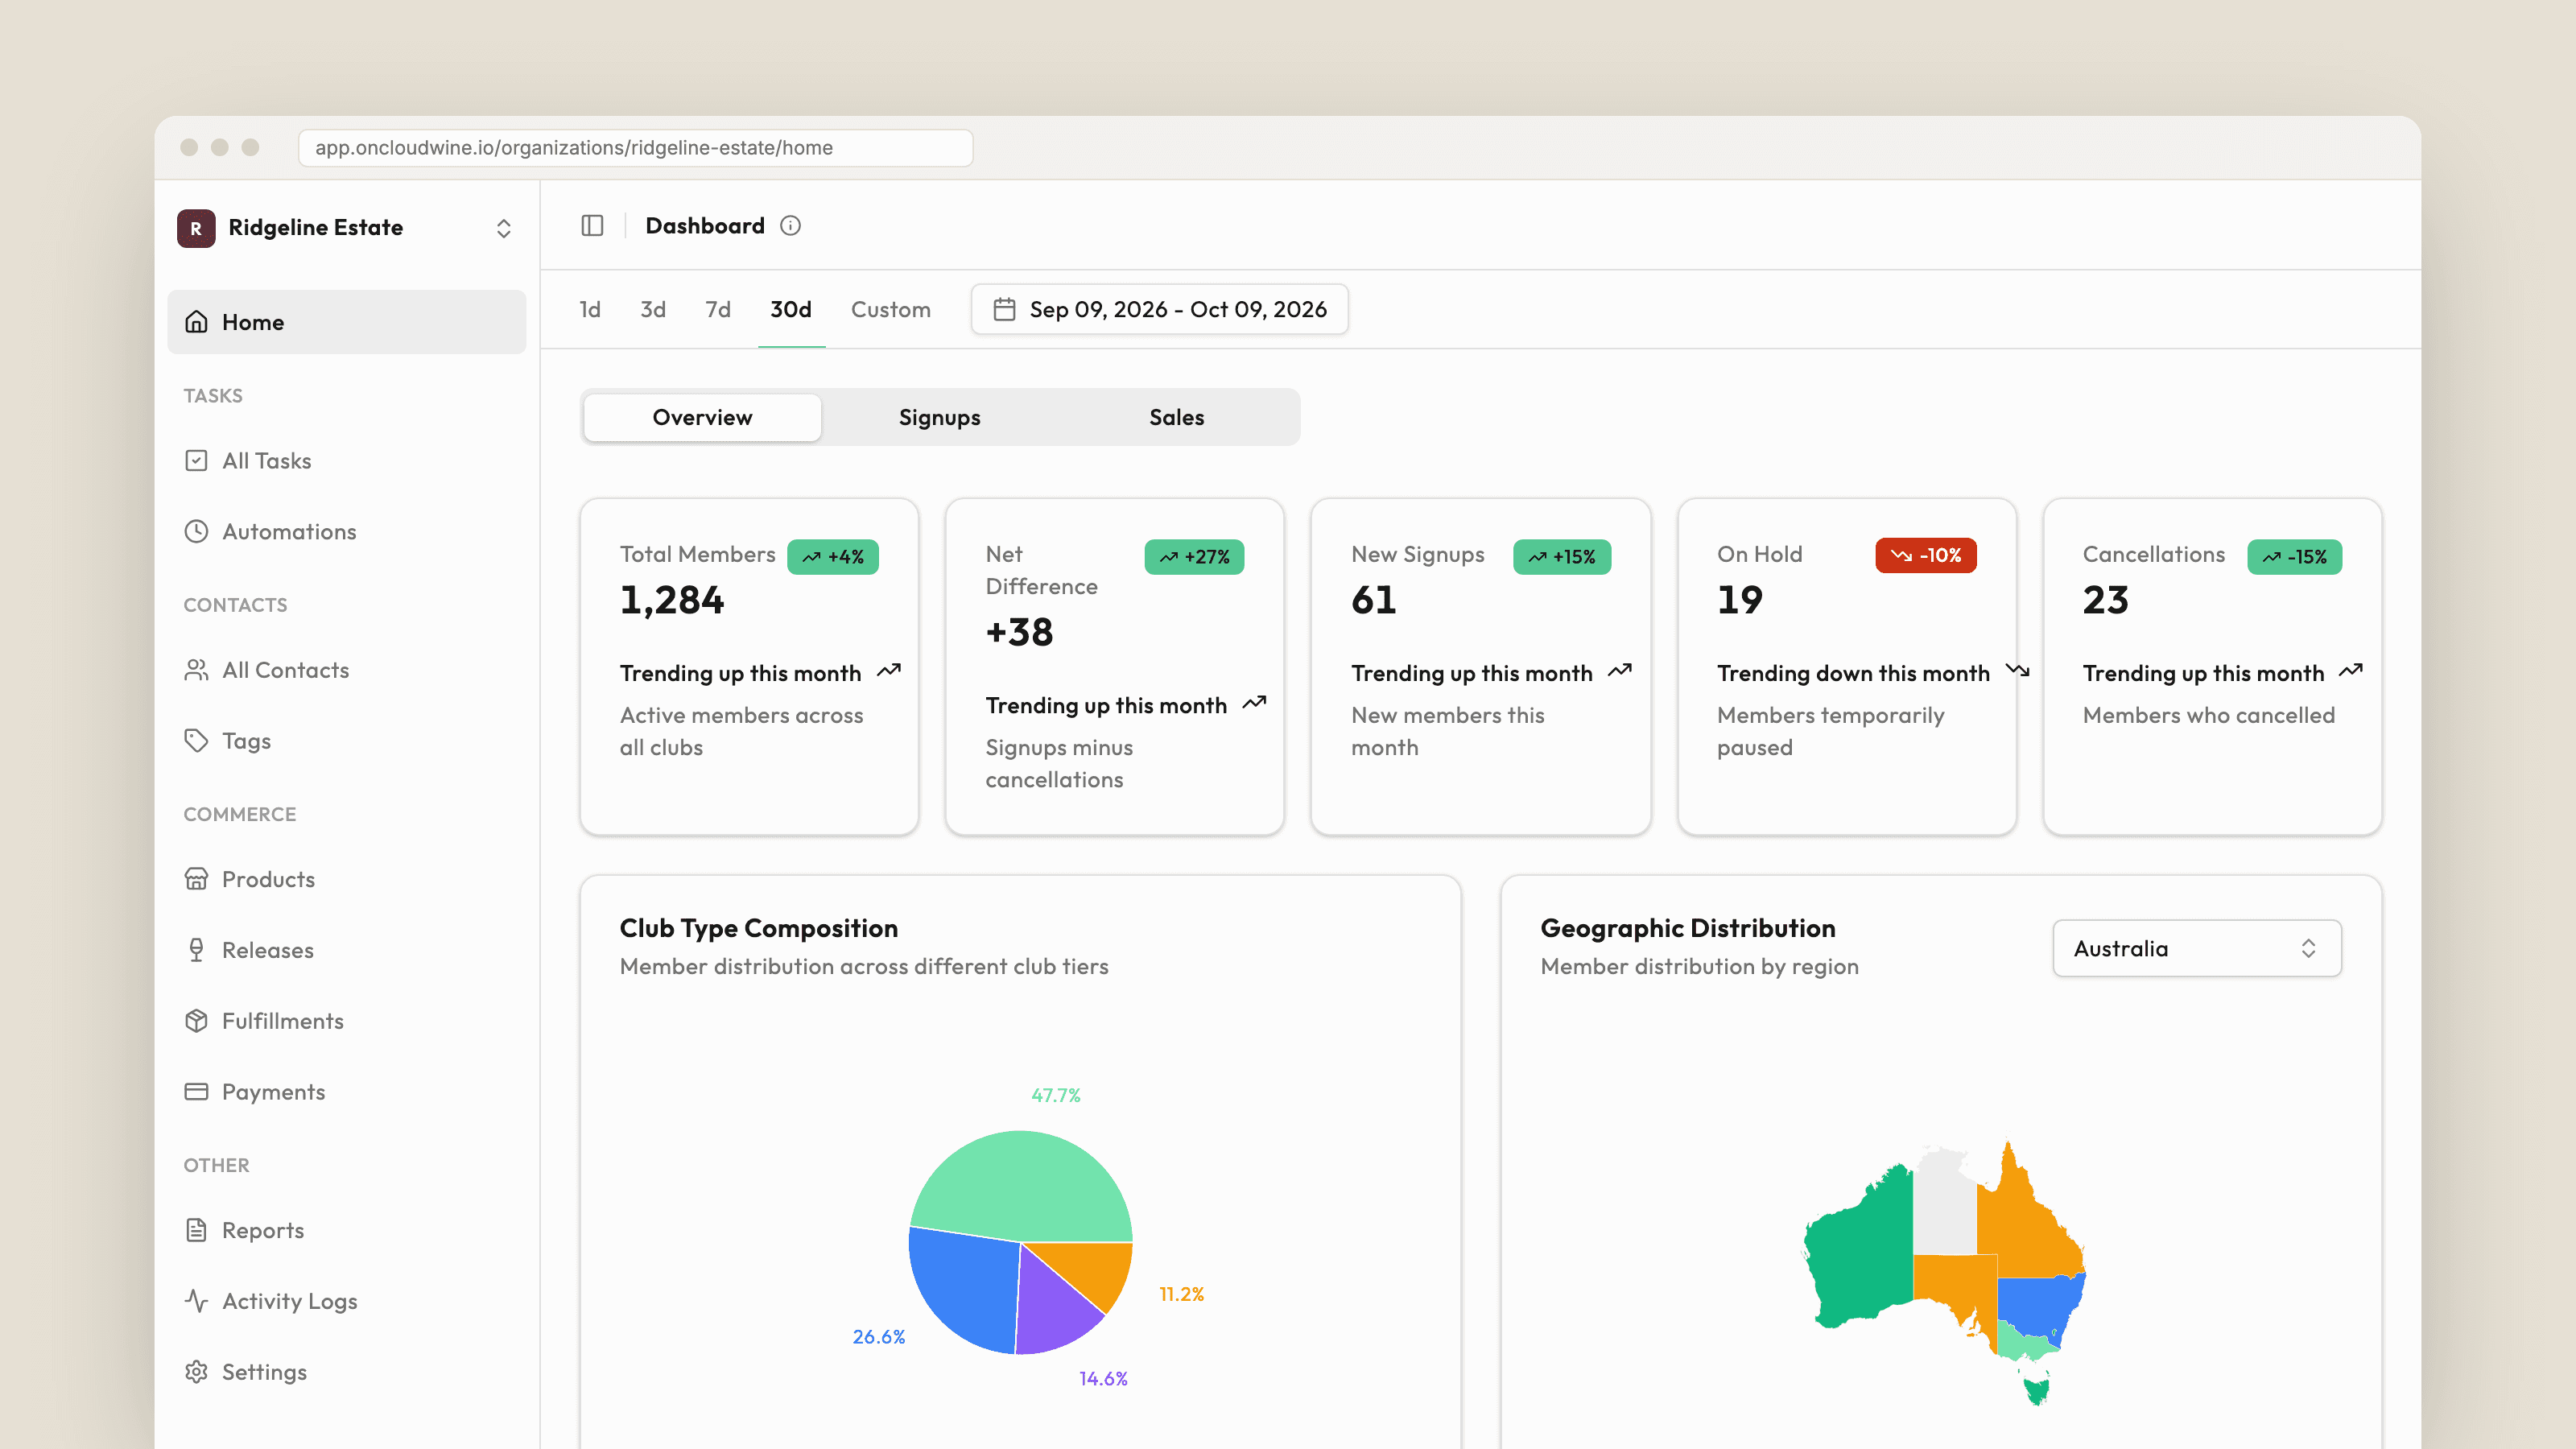Click the All Contacts people icon
Viewport: 2576px width, 1449px height.
[x=196, y=670]
